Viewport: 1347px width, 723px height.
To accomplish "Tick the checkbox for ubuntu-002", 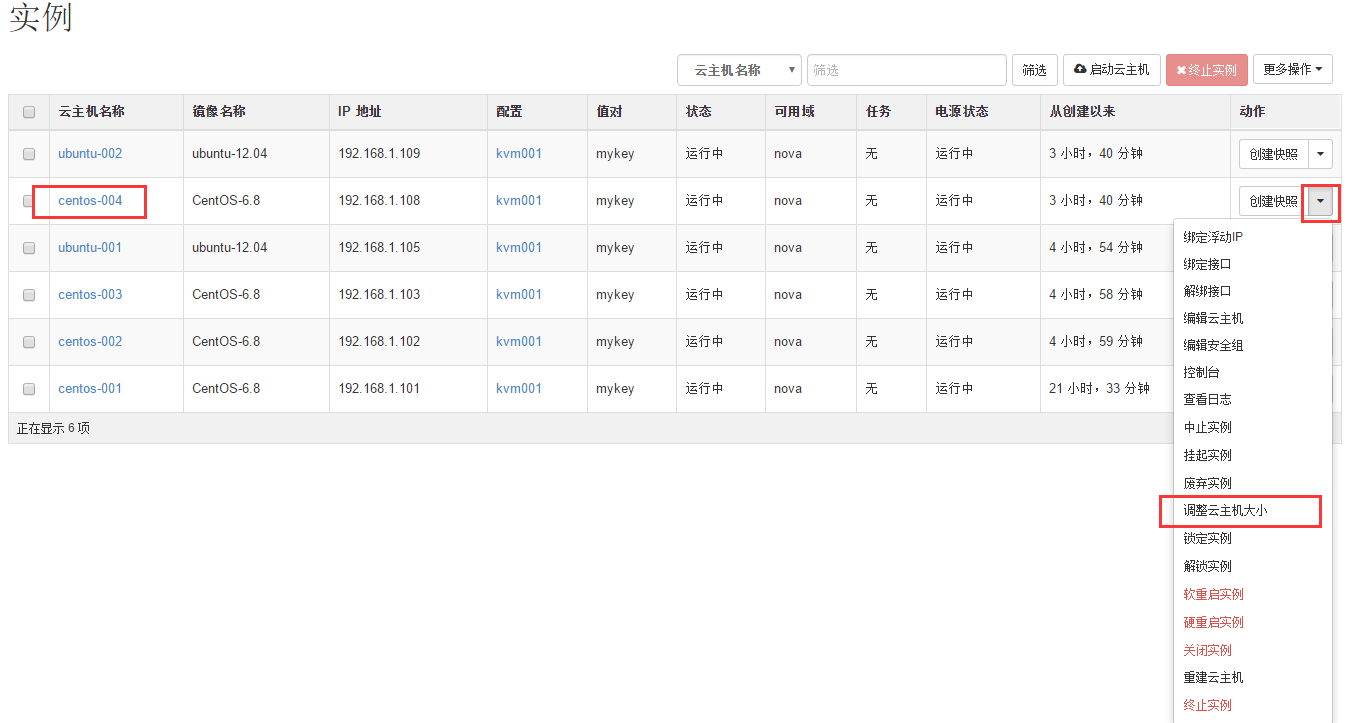I will tap(29, 154).
